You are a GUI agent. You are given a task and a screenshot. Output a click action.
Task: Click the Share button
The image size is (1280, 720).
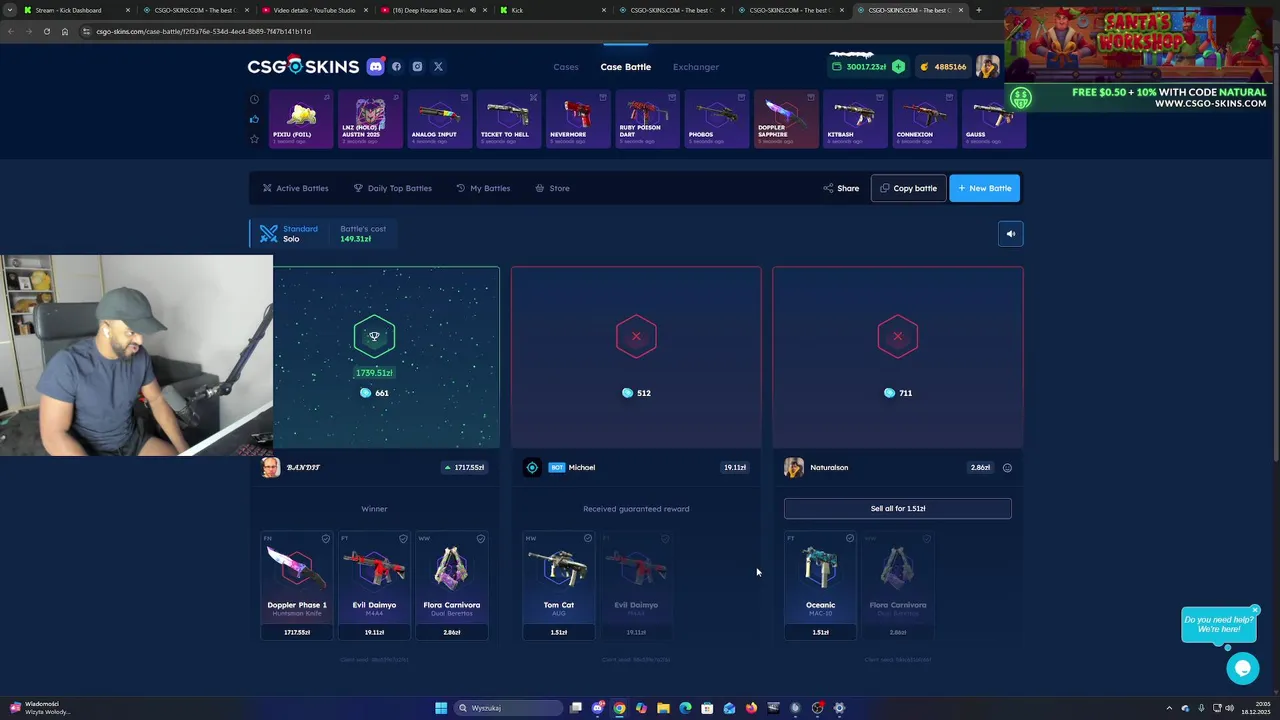pyautogui.click(x=841, y=188)
